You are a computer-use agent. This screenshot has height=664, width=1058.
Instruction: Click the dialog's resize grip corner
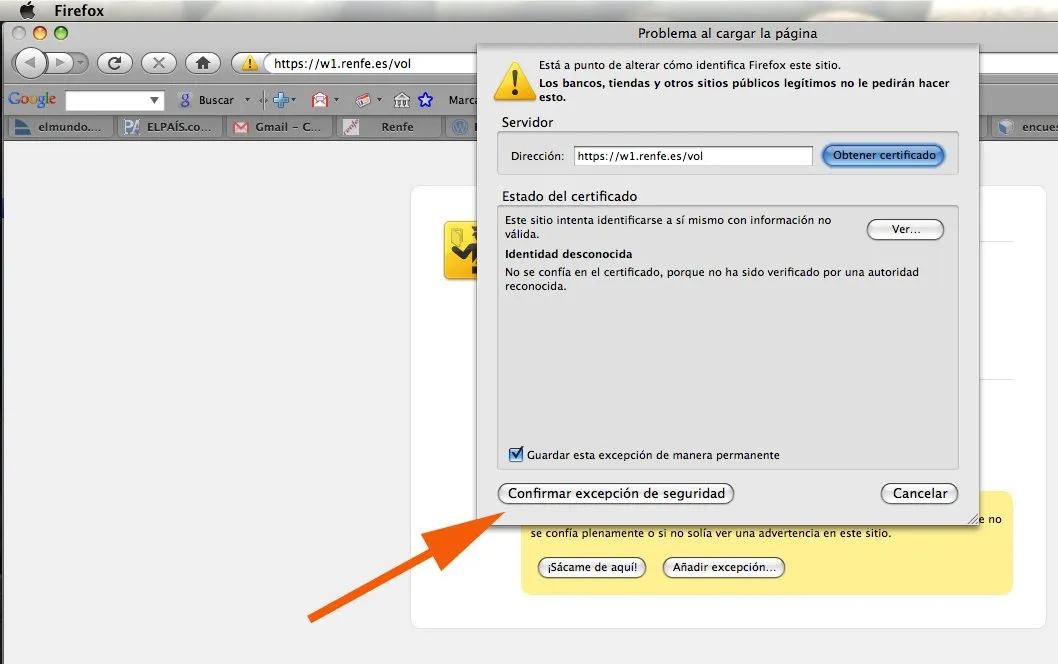(x=973, y=519)
